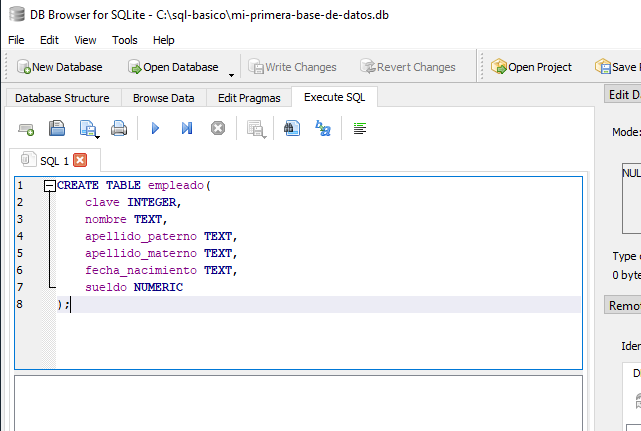
Task: Open the Tools menu
Action: (125, 40)
